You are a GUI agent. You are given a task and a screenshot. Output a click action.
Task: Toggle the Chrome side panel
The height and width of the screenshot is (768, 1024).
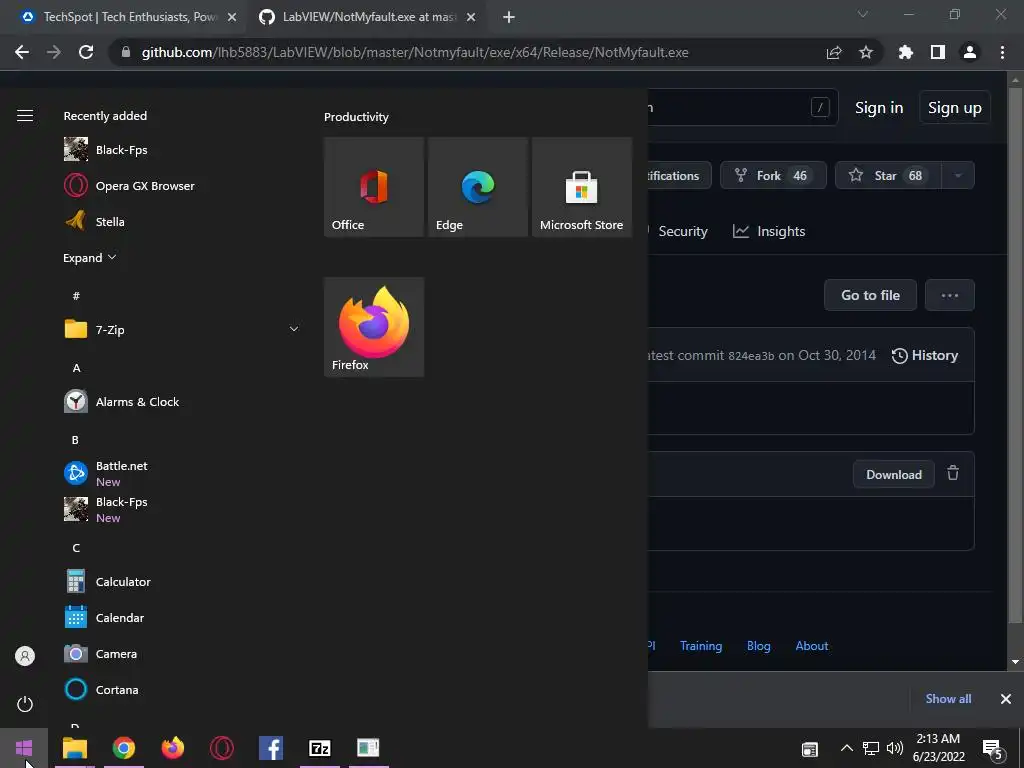(938, 52)
